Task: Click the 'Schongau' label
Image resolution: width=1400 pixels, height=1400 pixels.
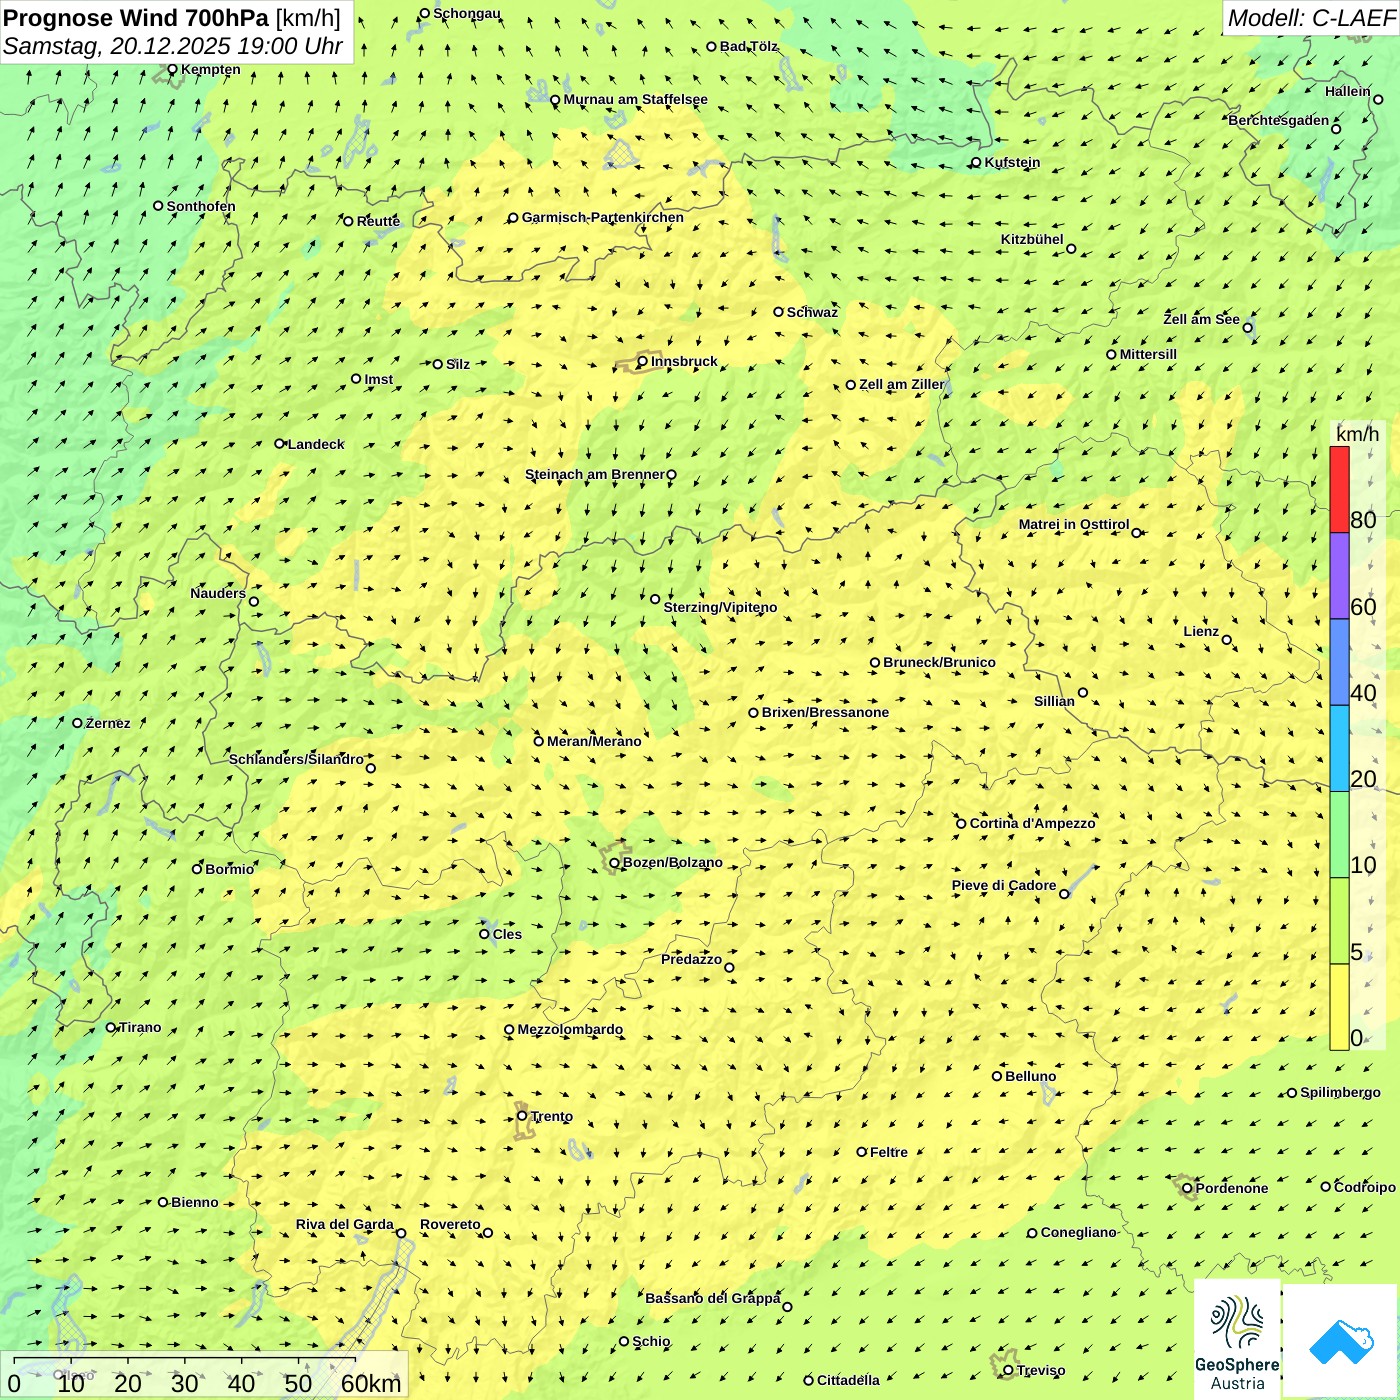Action: pos(467,13)
